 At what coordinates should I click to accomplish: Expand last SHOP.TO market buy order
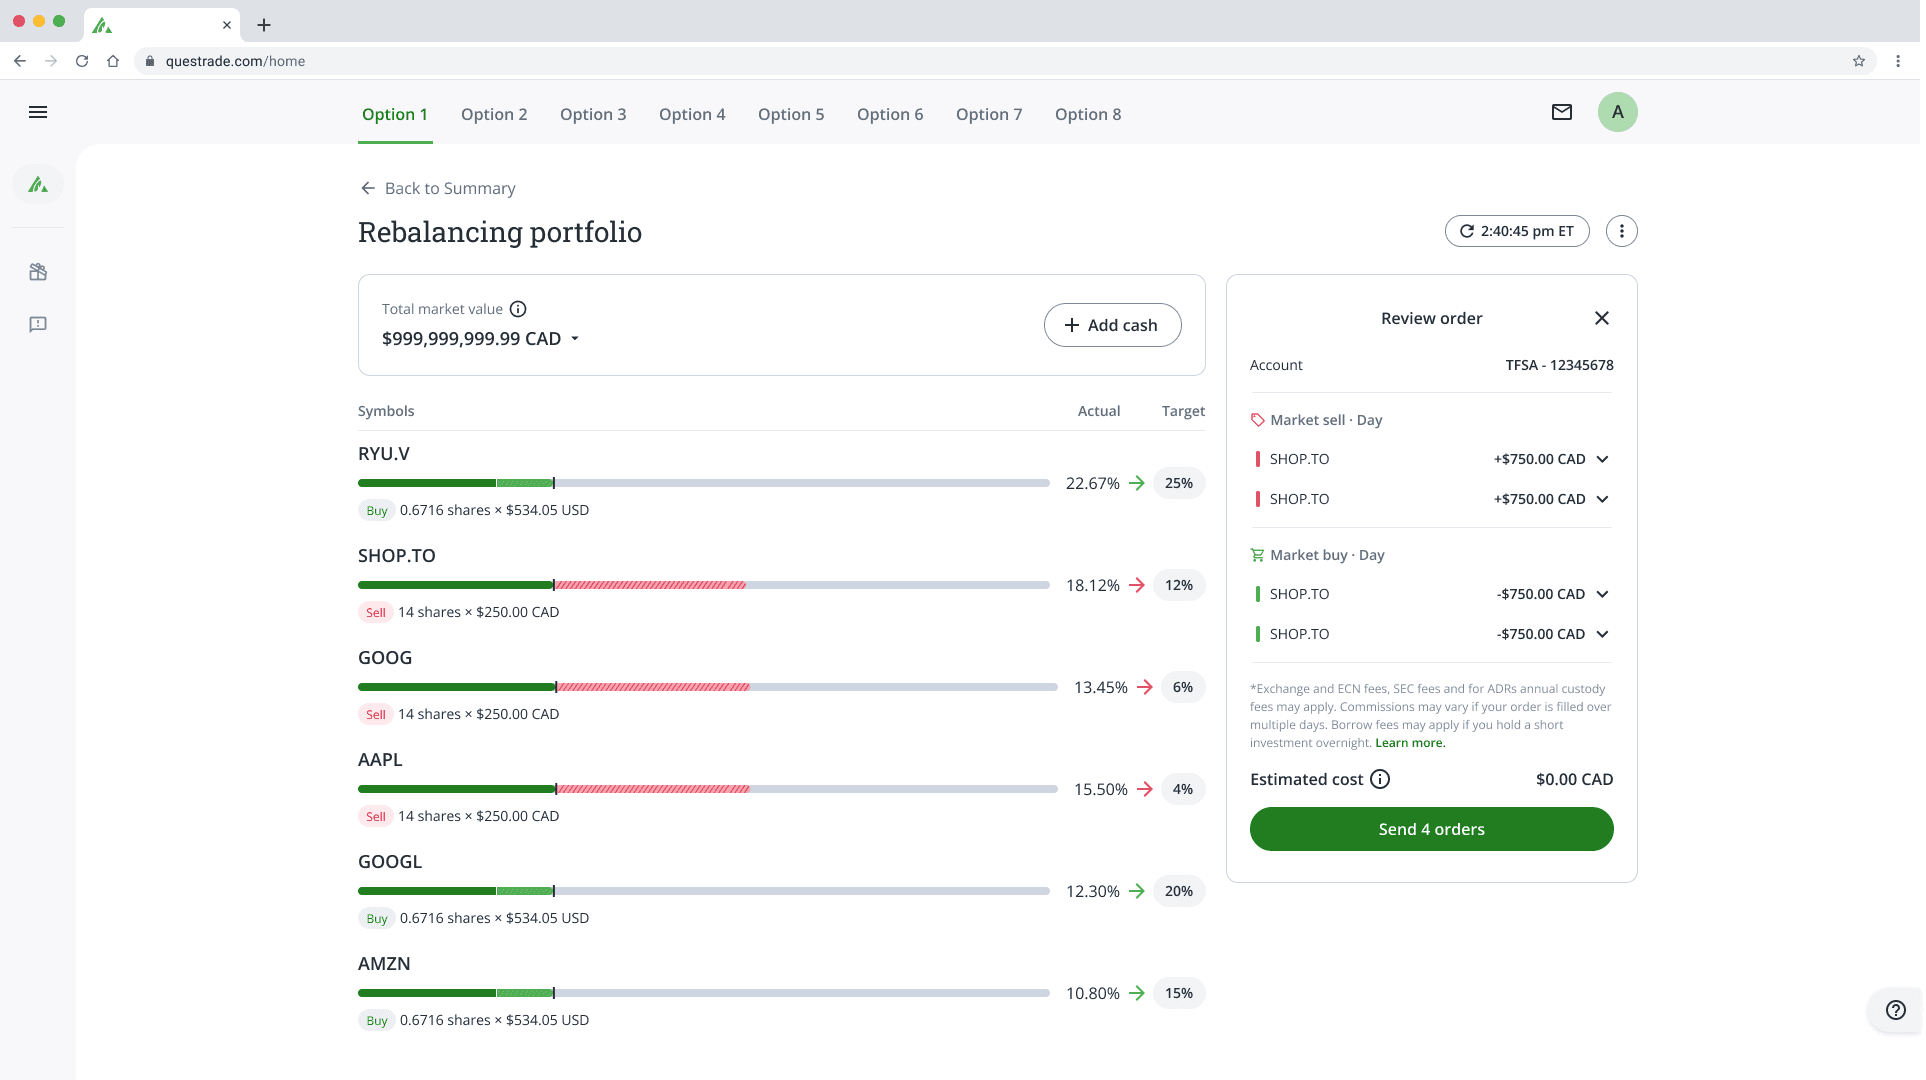tap(1602, 634)
